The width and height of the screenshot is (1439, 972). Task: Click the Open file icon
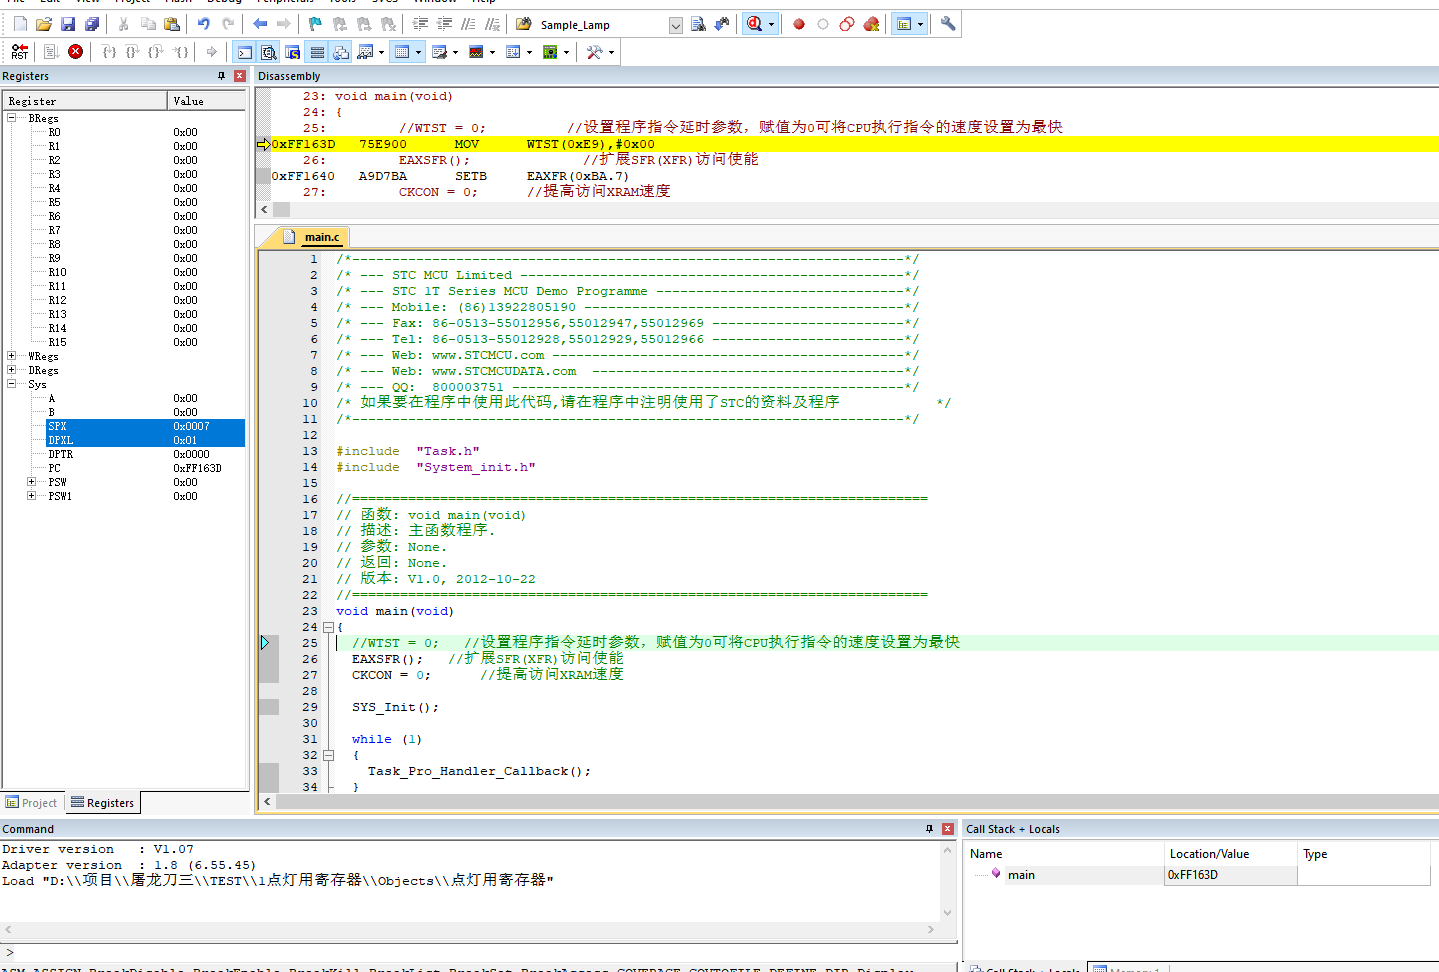44,24
